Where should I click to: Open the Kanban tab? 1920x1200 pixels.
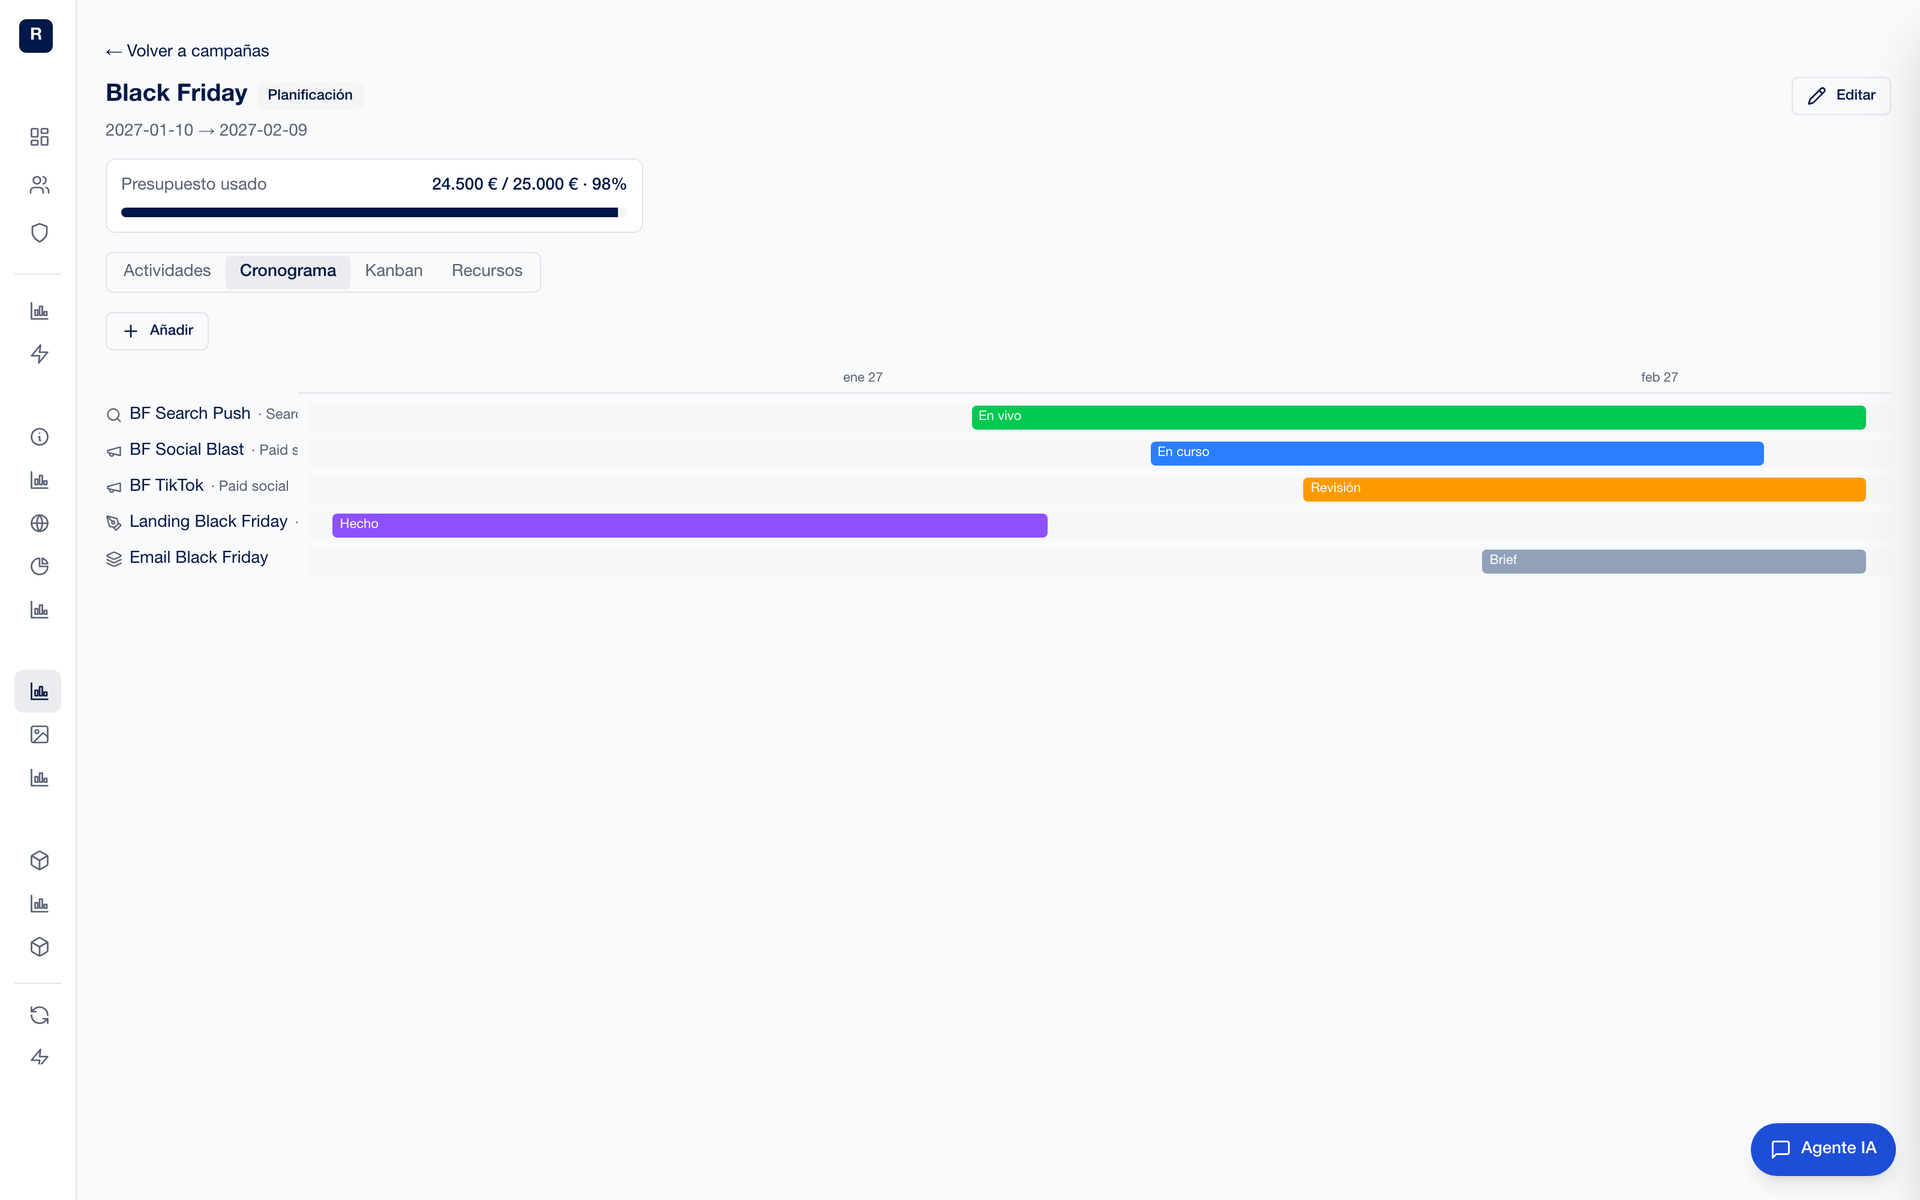[394, 271]
